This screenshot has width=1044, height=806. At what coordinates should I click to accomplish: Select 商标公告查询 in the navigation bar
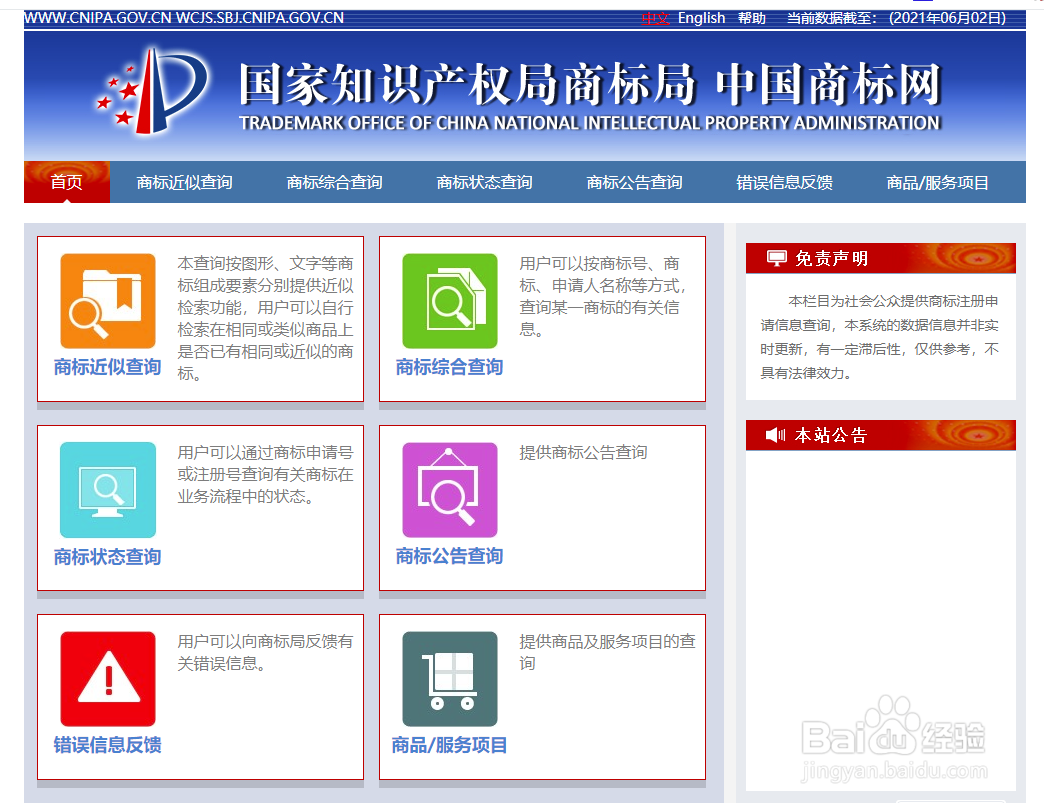pyautogui.click(x=635, y=182)
